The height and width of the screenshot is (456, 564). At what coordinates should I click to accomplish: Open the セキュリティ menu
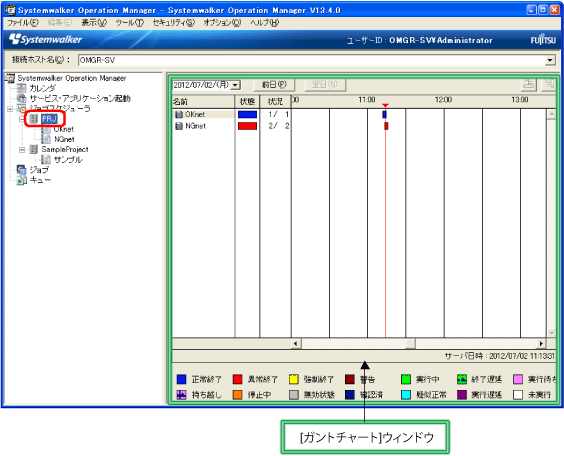[174, 23]
